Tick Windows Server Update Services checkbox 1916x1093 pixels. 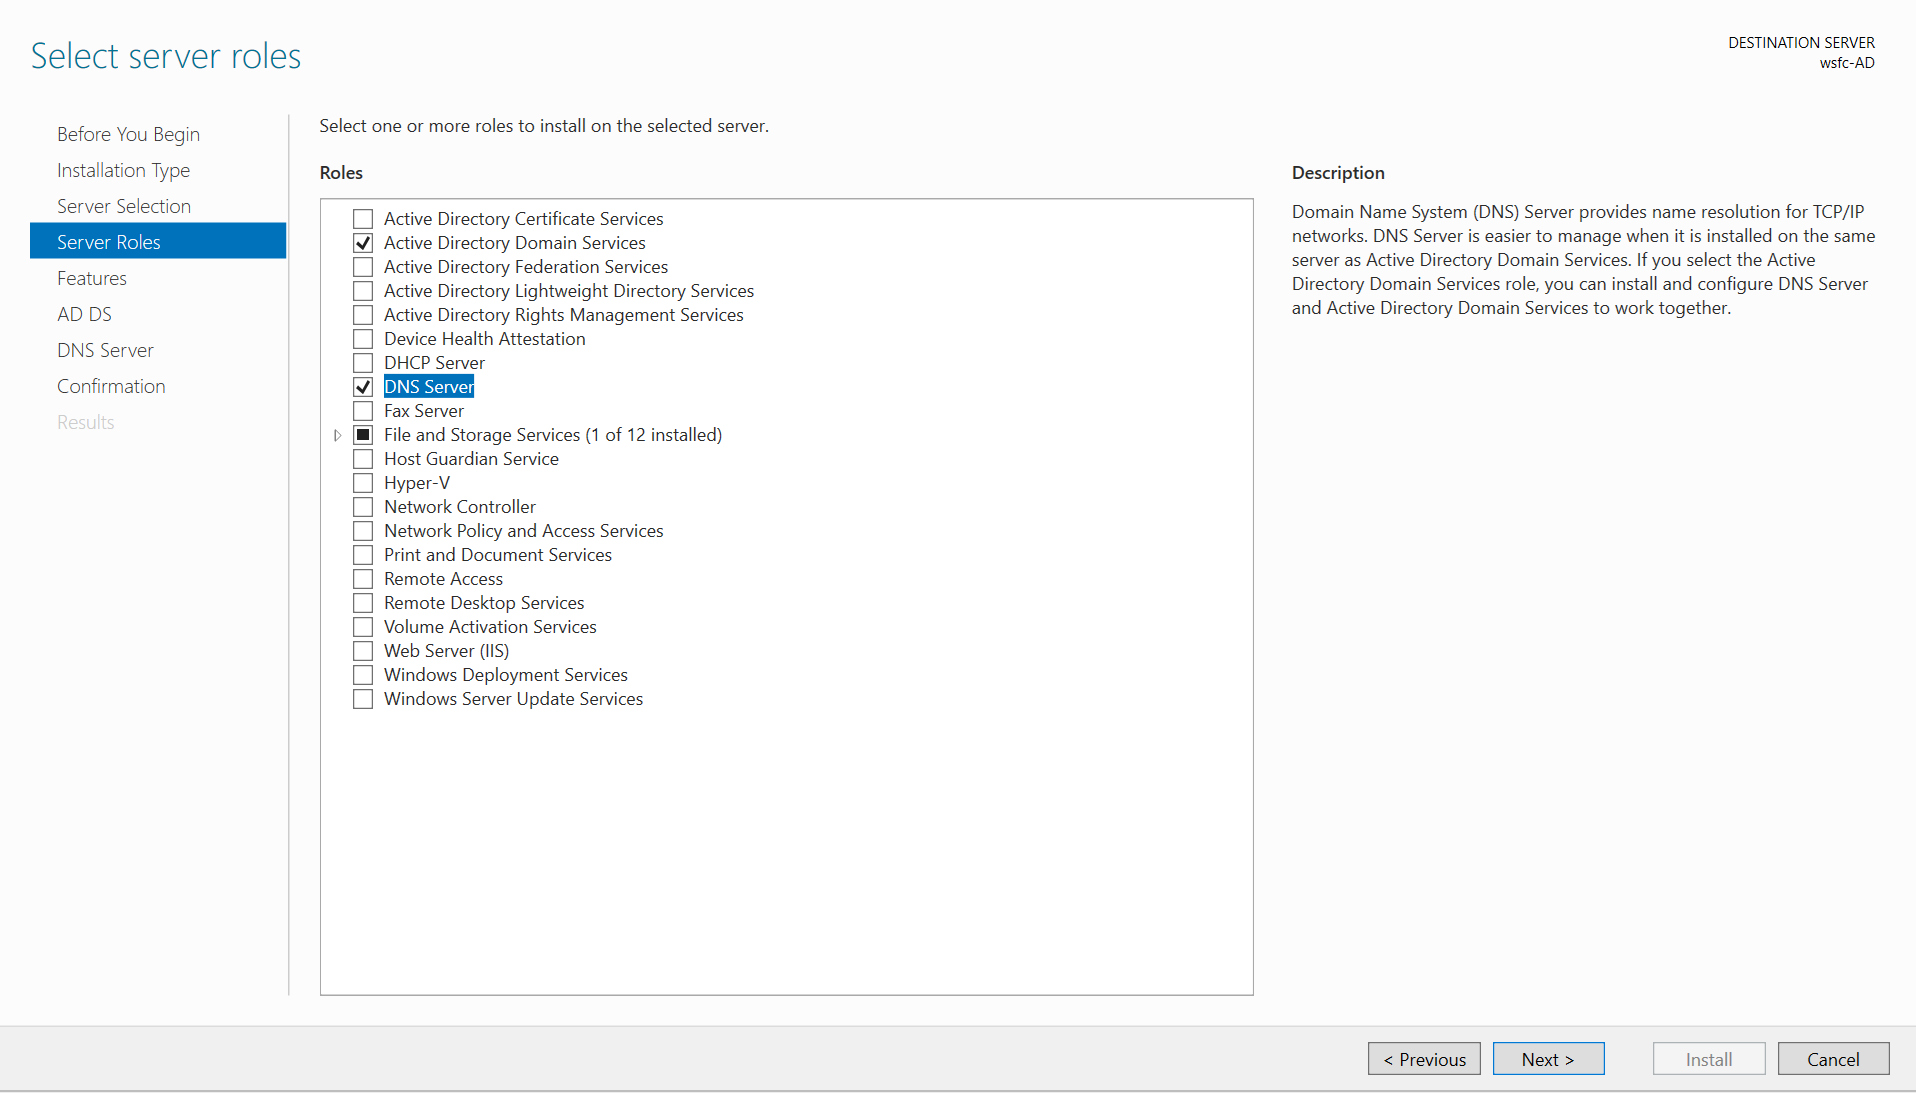pyautogui.click(x=363, y=699)
